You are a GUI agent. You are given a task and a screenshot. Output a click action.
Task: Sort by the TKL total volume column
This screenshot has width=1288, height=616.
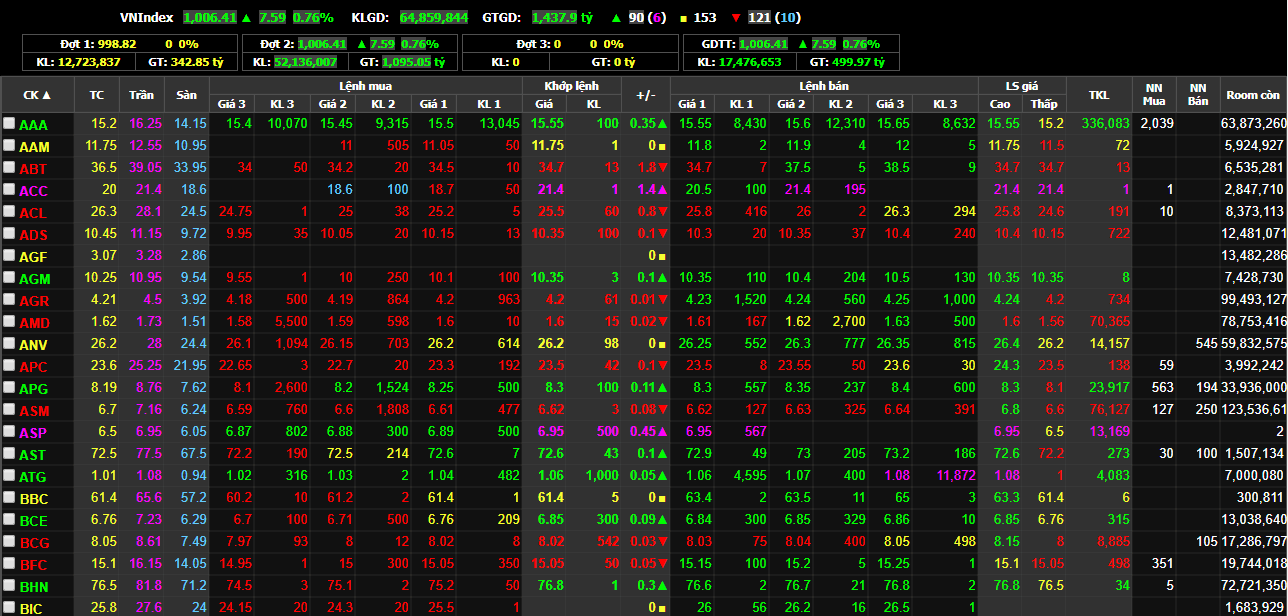[x=1099, y=95]
